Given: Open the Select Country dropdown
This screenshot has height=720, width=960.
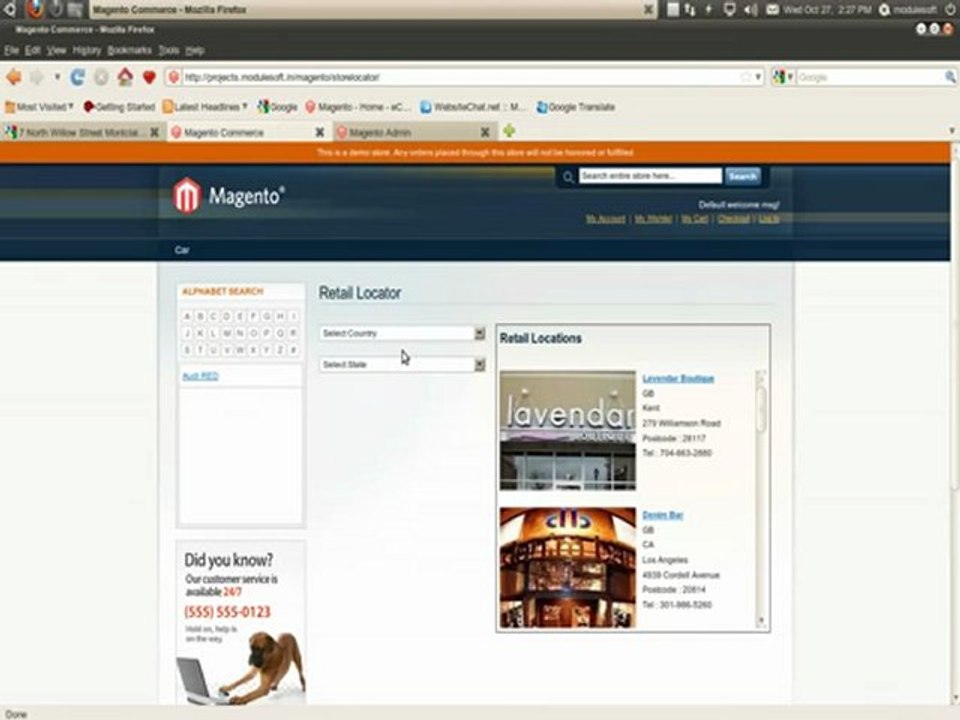Looking at the screenshot, I should click(402, 333).
